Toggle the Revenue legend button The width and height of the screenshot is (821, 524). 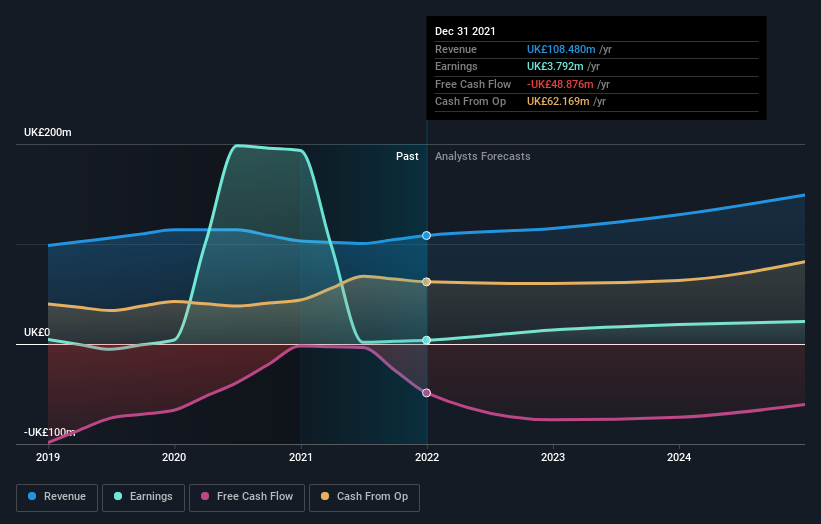(x=57, y=497)
